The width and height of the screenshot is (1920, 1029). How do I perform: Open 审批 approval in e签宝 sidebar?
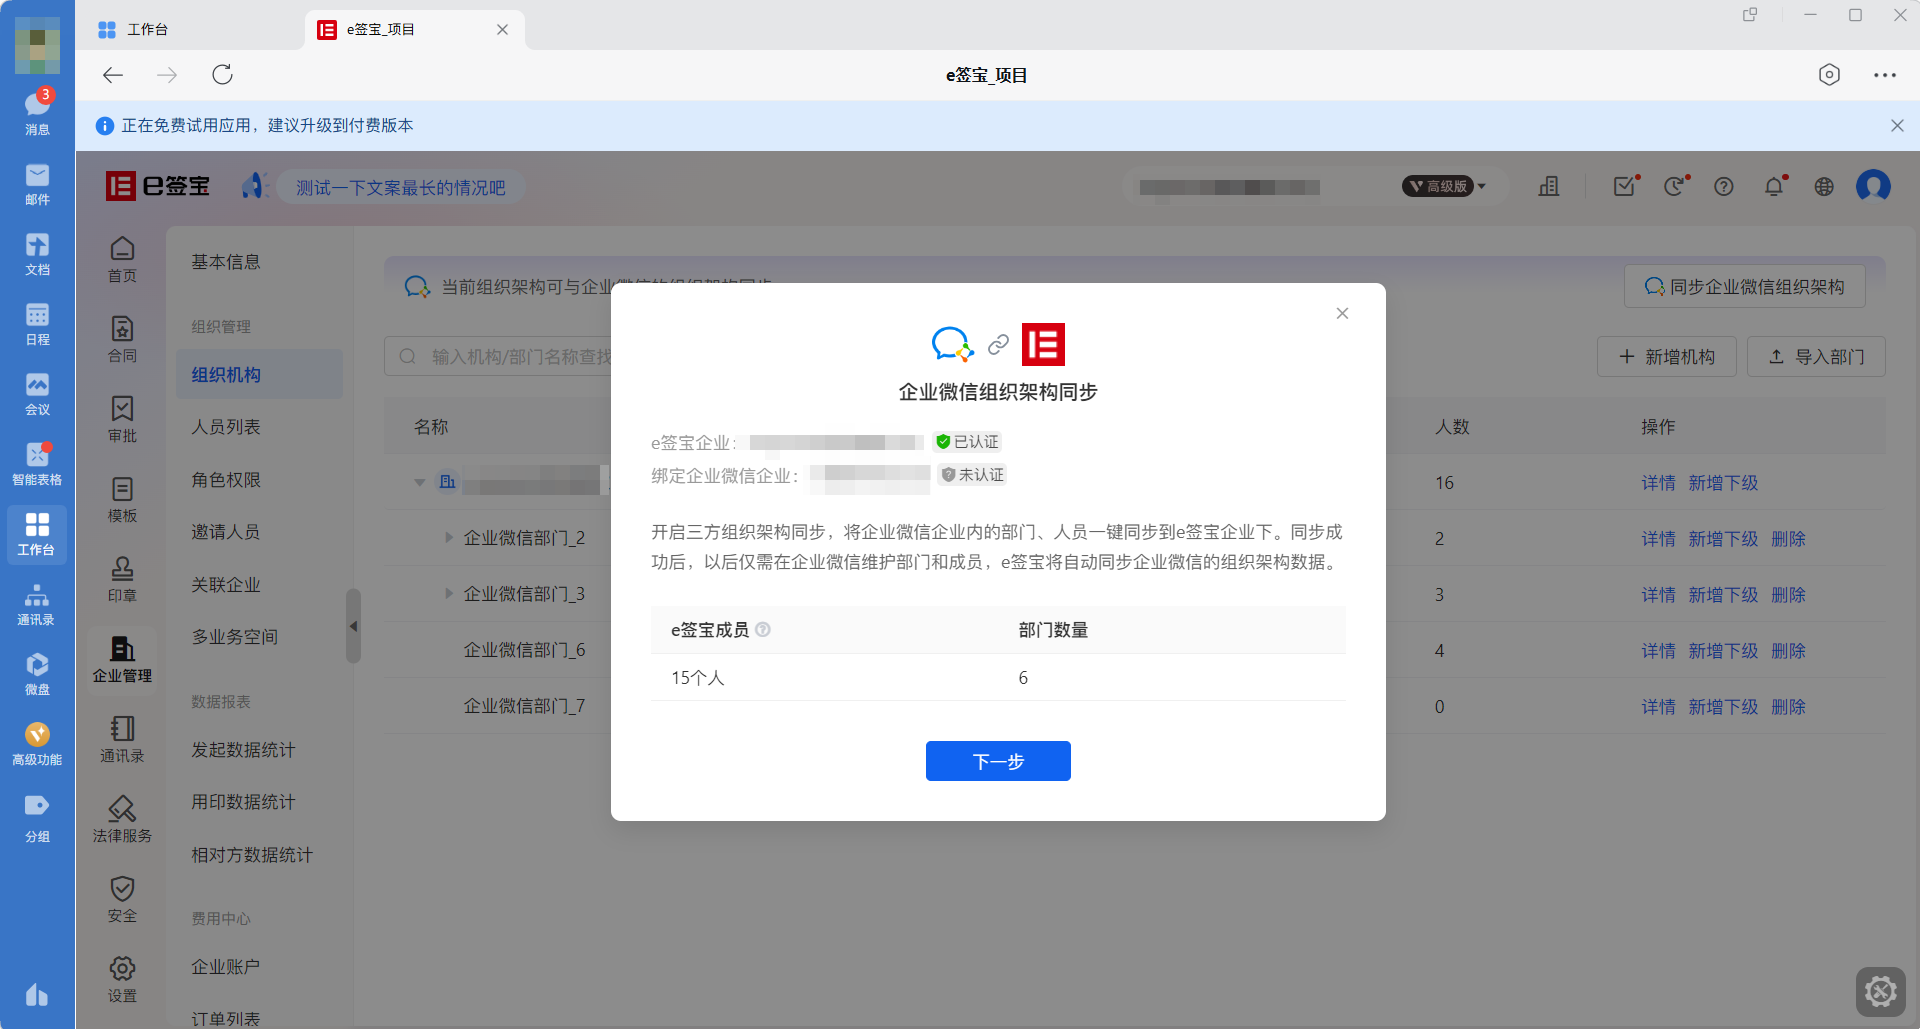point(122,419)
